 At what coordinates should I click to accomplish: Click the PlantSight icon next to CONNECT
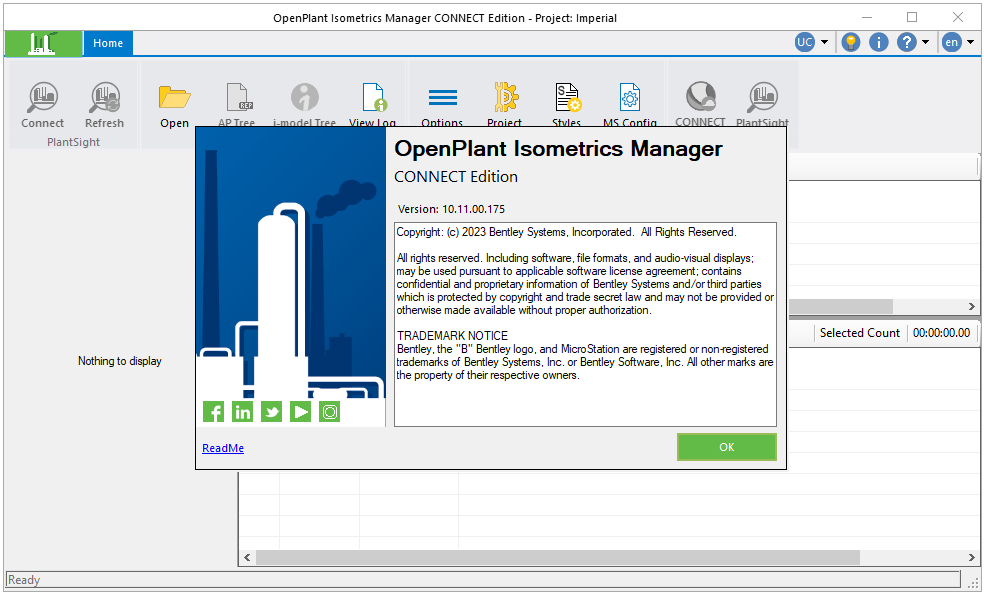[762, 98]
